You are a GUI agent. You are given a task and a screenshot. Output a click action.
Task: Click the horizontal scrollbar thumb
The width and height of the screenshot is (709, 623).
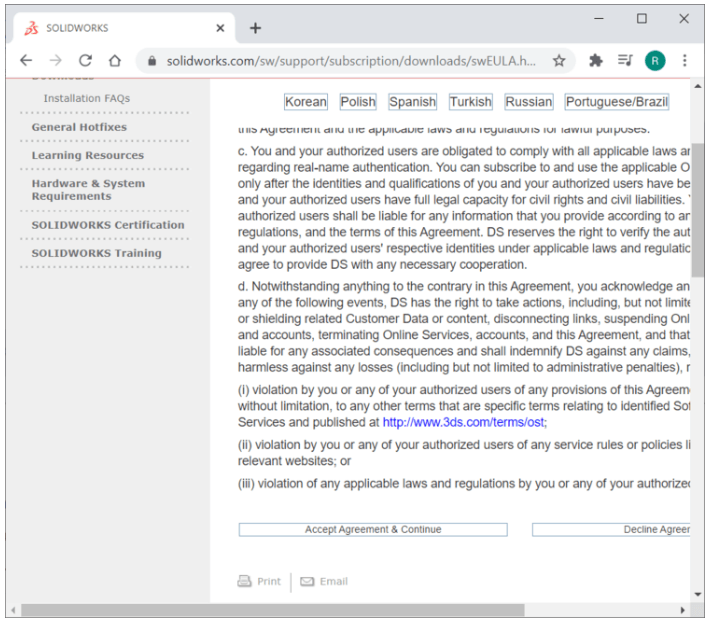click(273, 610)
